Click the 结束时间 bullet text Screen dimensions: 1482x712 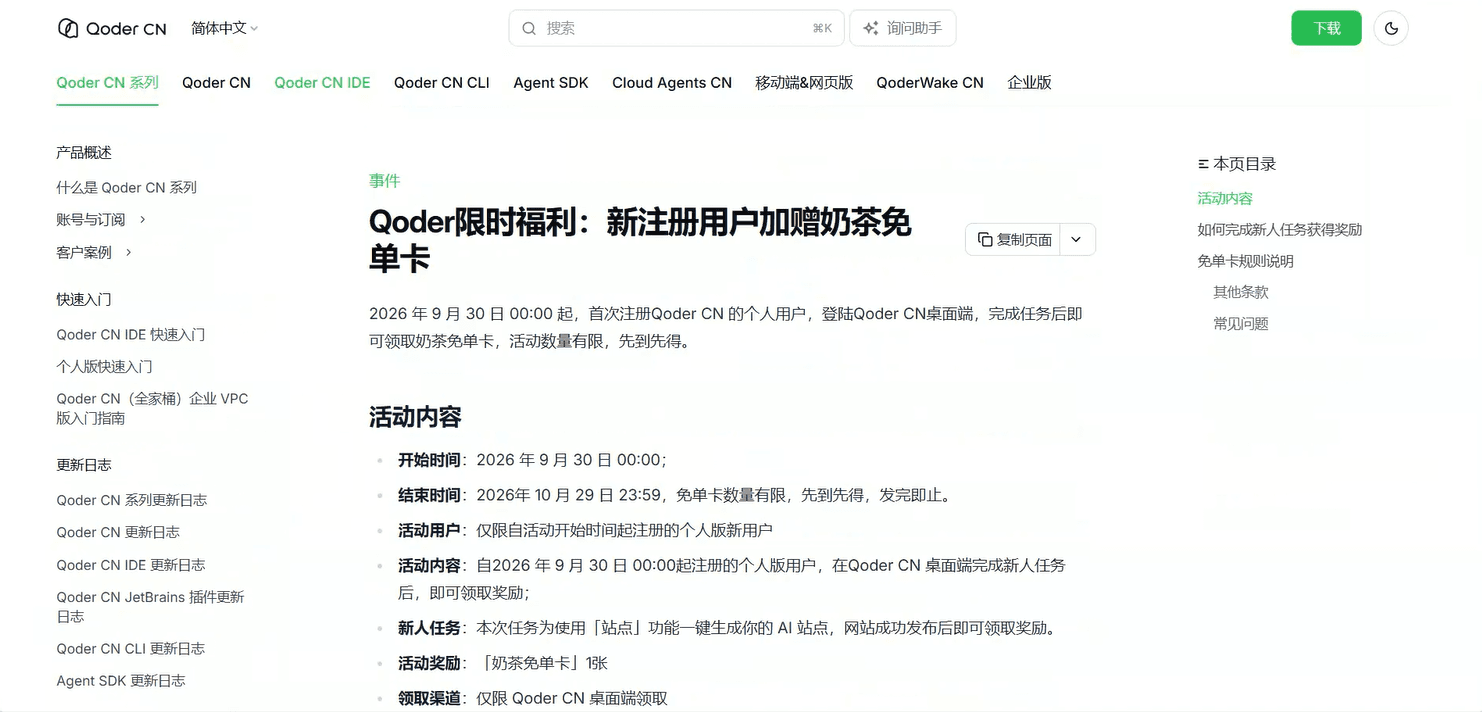[x=676, y=495]
